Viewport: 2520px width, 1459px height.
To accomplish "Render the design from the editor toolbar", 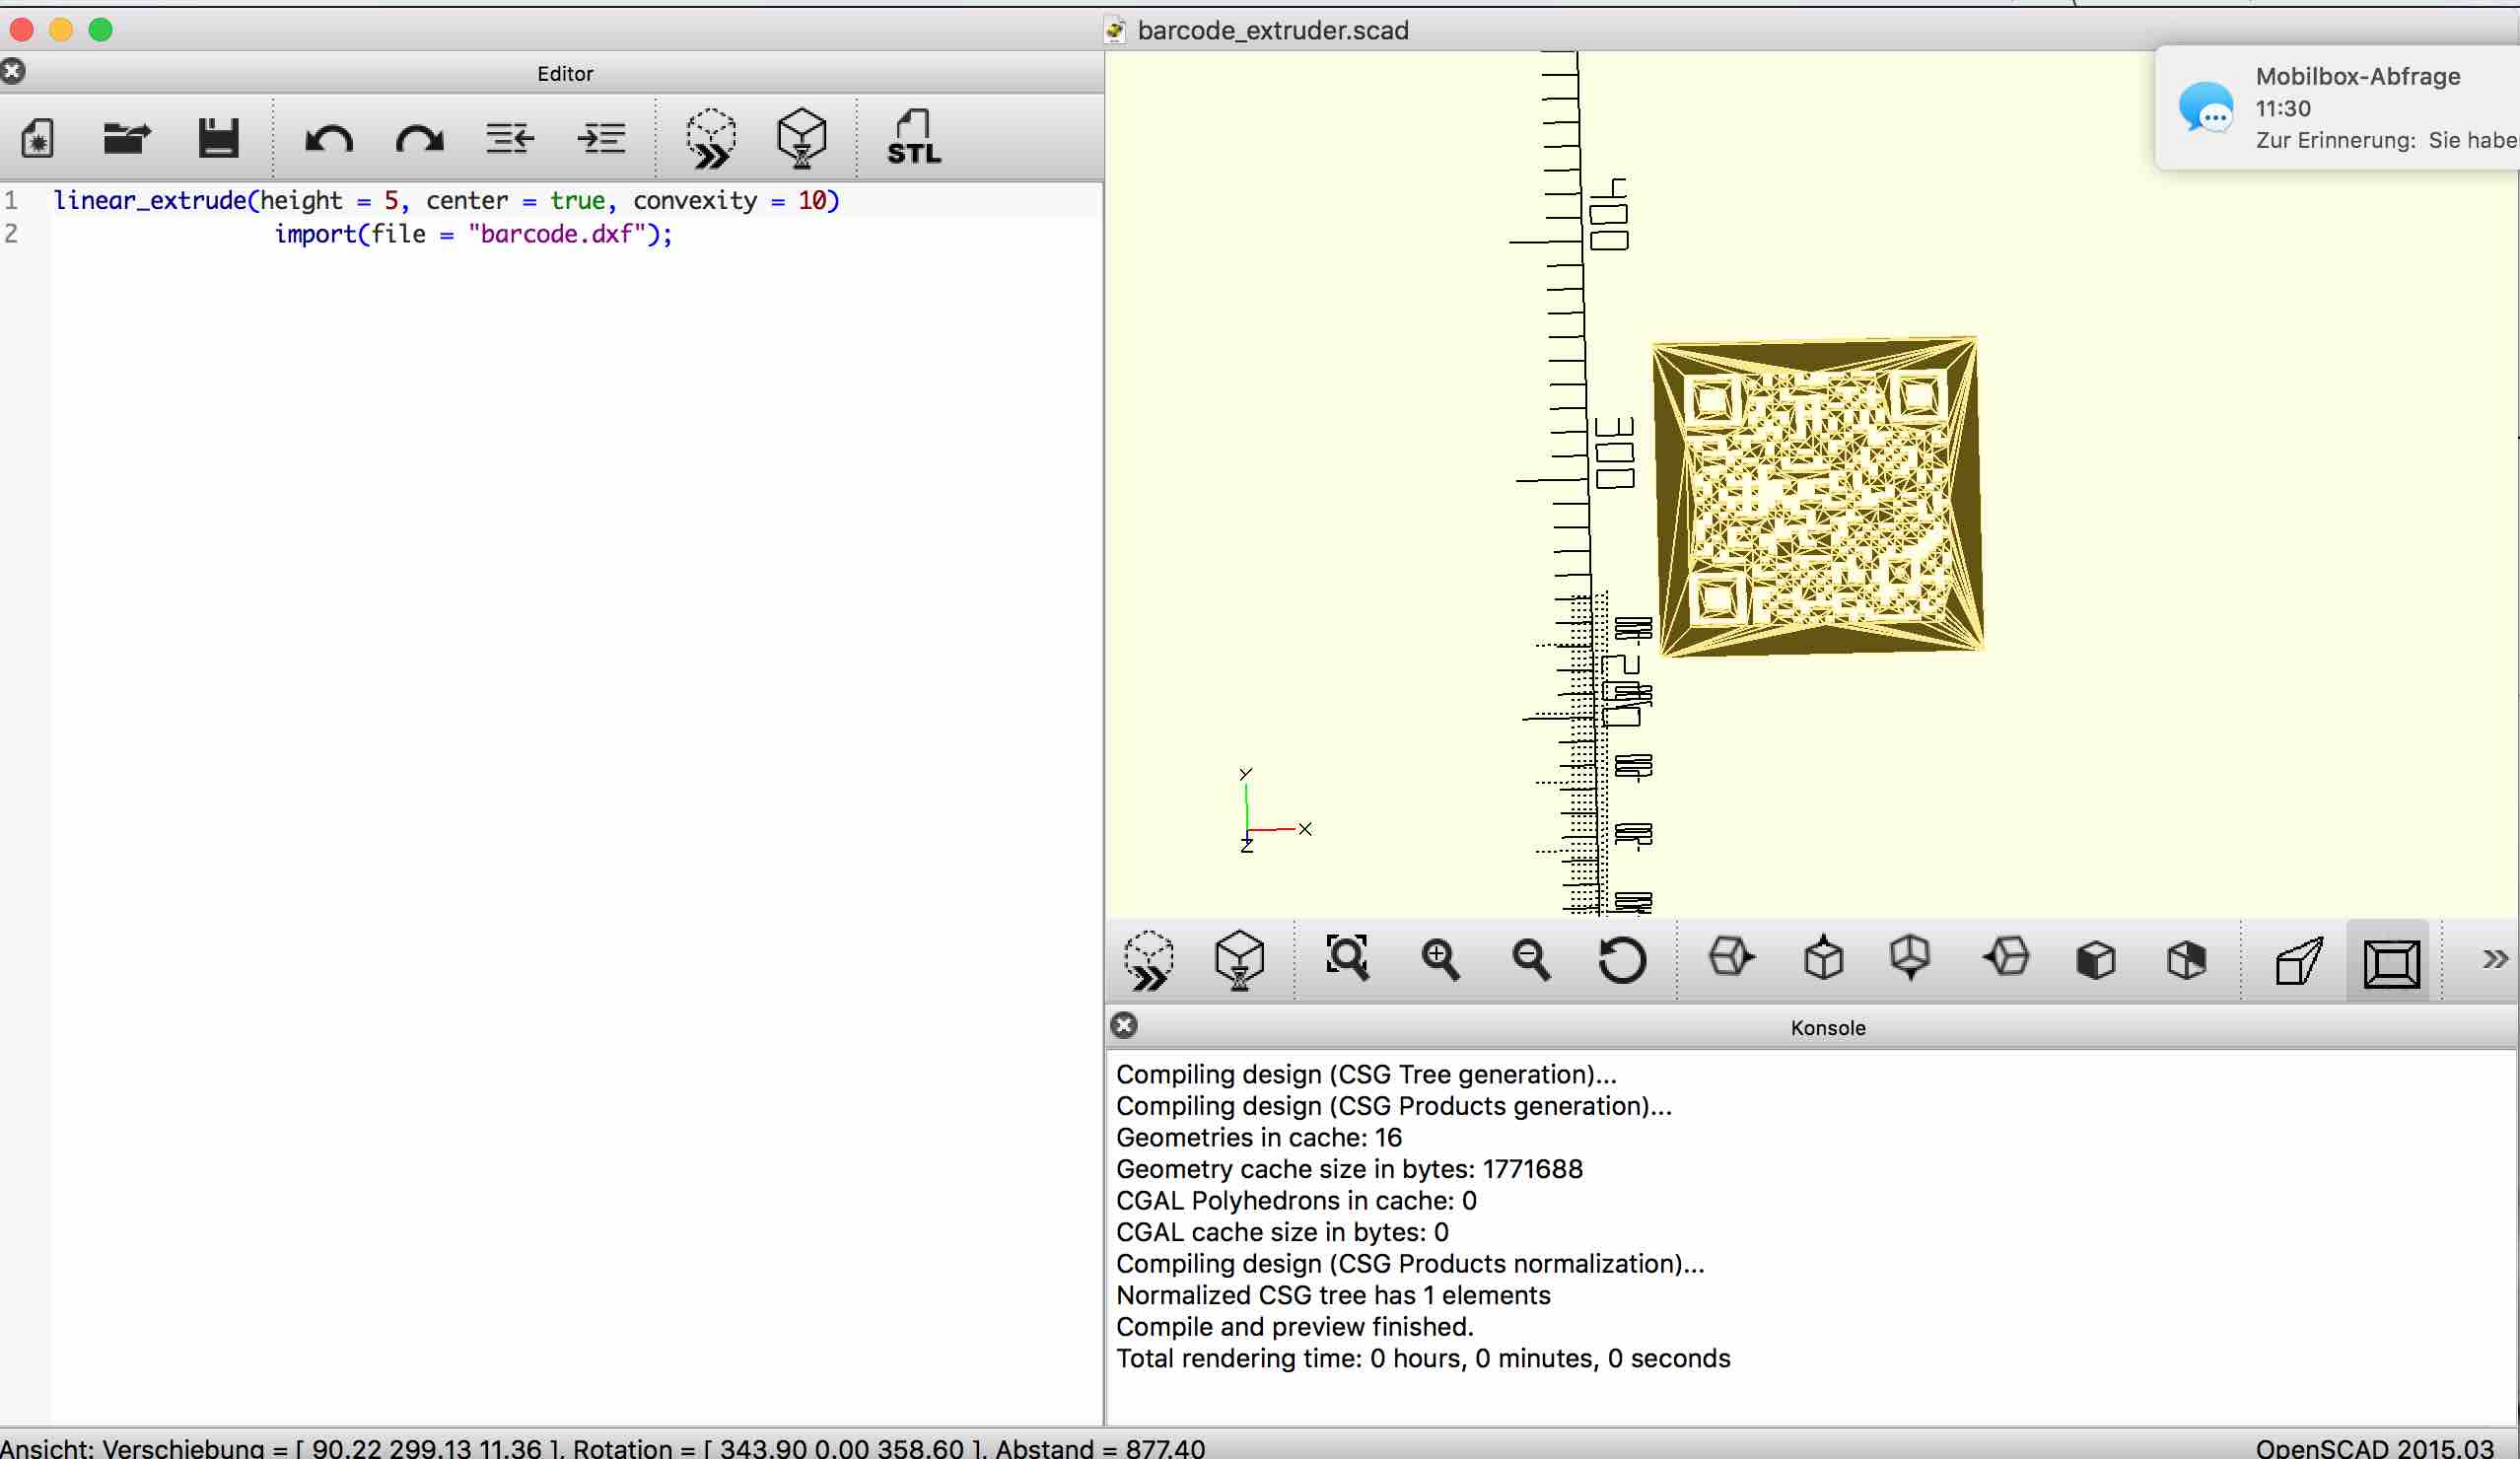I will click(x=802, y=138).
